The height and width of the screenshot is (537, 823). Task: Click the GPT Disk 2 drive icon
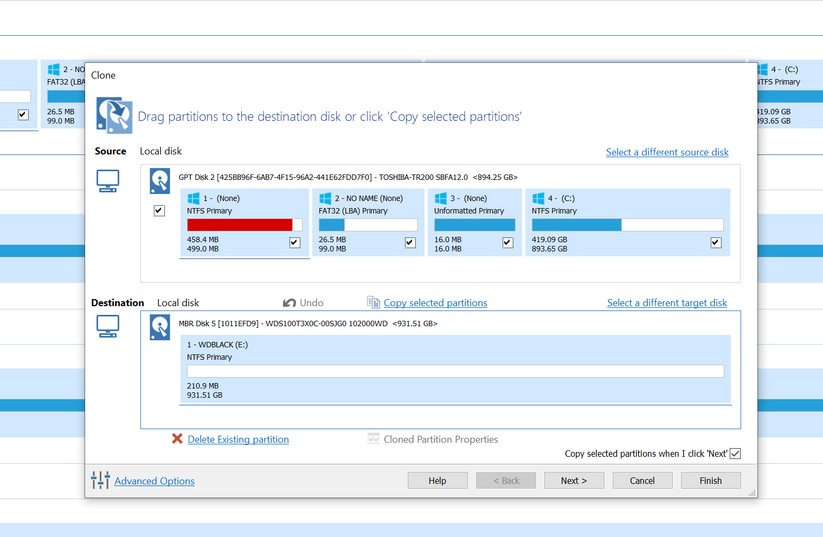click(x=160, y=180)
